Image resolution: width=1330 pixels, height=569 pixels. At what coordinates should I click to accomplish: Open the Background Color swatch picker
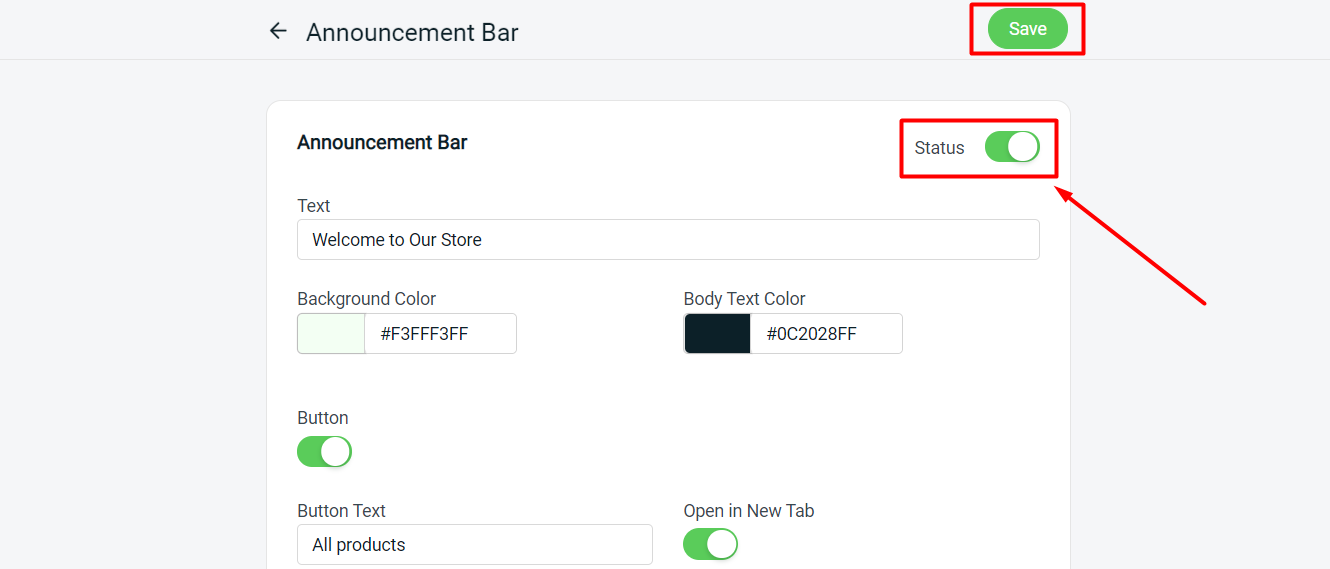(331, 334)
